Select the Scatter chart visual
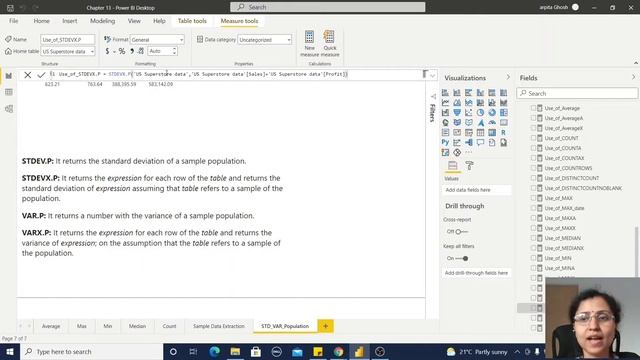Image resolution: width=640 pixels, height=360 pixels. (x=469, y=113)
